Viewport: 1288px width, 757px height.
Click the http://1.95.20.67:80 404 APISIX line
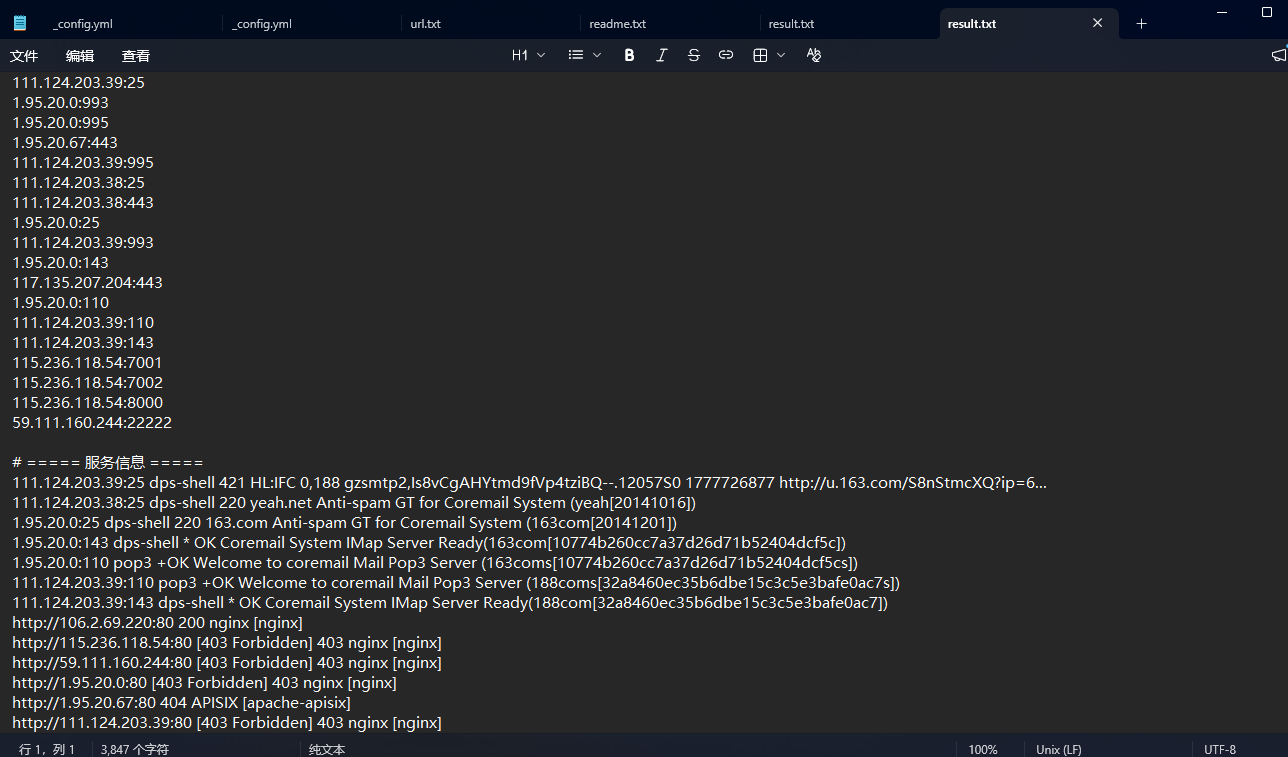tap(181, 703)
